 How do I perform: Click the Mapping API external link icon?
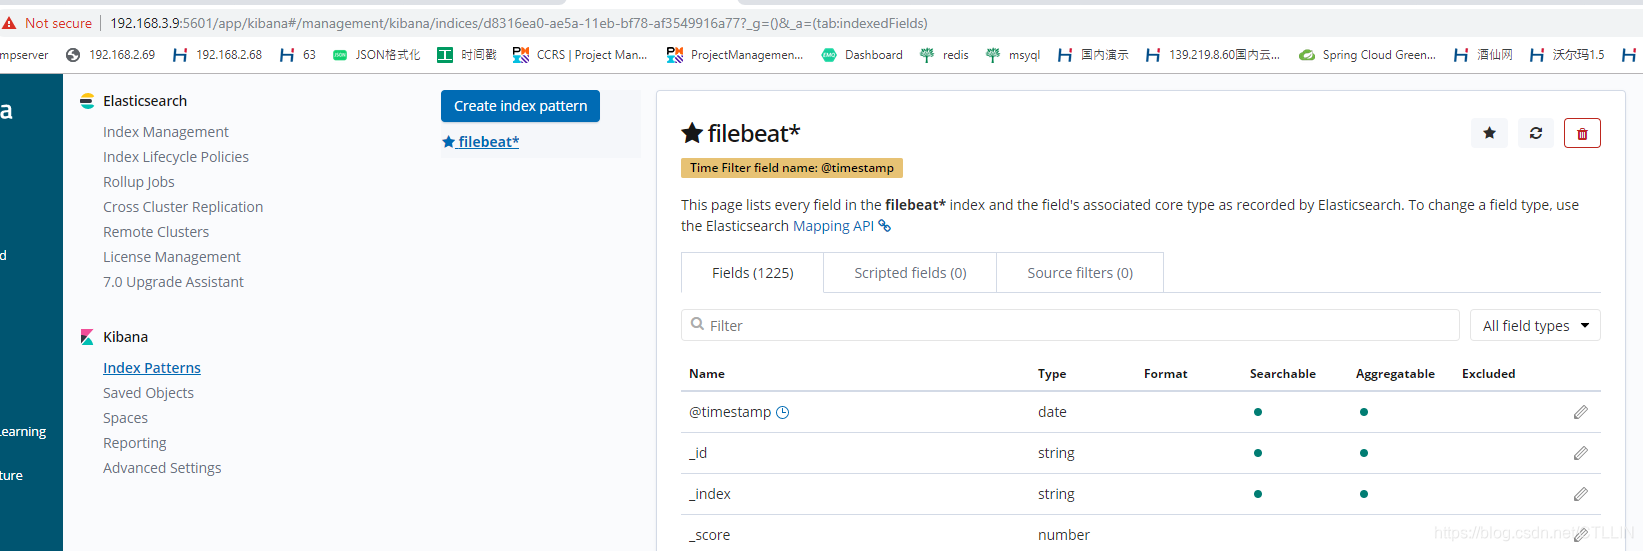point(884,226)
